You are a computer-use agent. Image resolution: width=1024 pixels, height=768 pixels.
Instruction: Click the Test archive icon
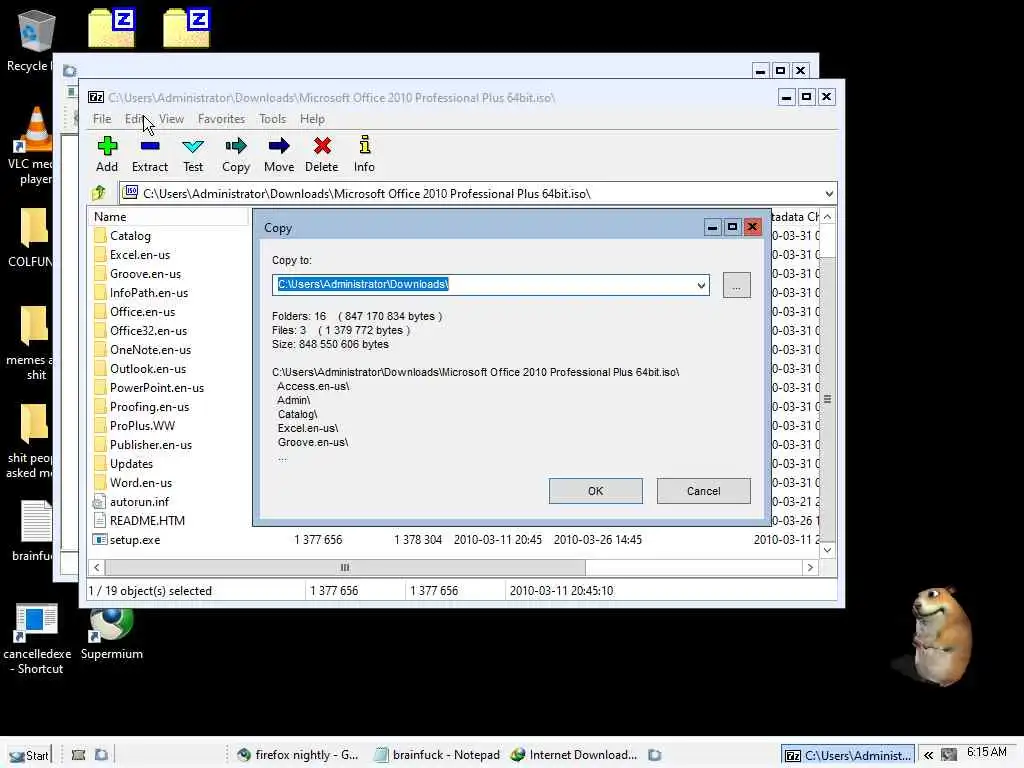click(193, 146)
